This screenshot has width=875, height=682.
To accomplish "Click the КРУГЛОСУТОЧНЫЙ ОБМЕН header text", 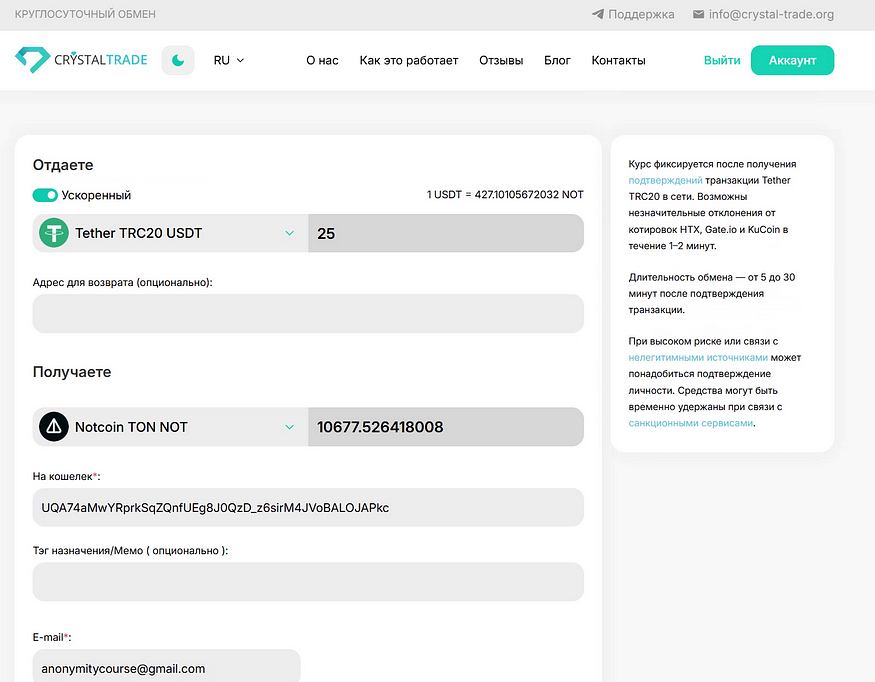I will click(85, 14).
